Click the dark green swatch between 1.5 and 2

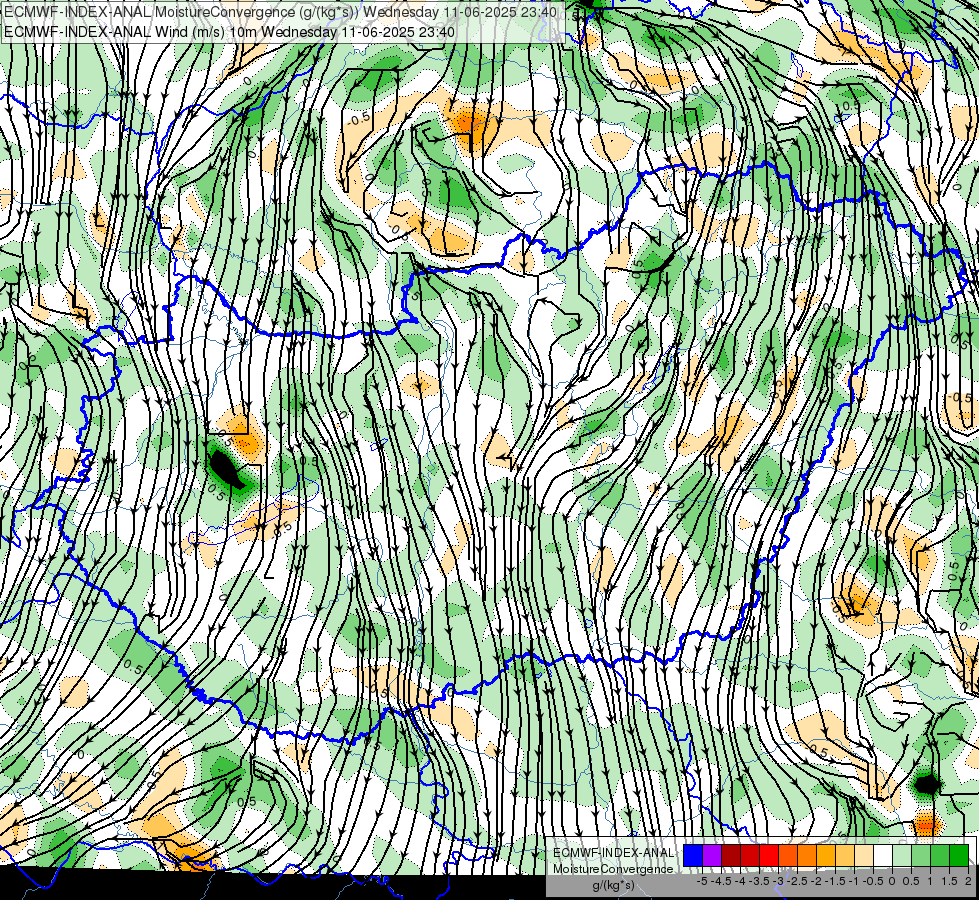coord(959,856)
